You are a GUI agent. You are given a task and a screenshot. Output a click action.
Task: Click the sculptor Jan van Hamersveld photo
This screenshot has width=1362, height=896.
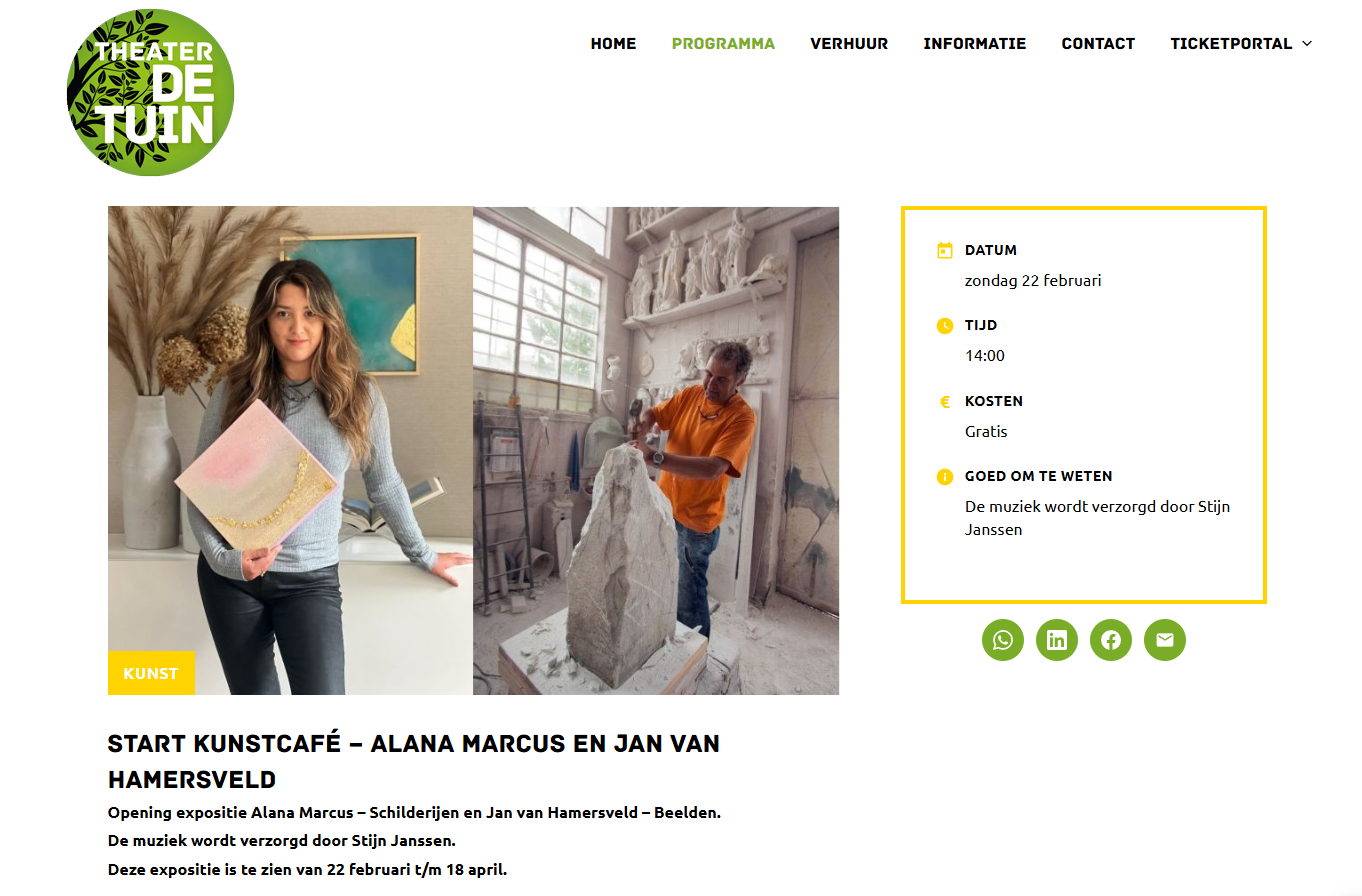[x=656, y=450]
